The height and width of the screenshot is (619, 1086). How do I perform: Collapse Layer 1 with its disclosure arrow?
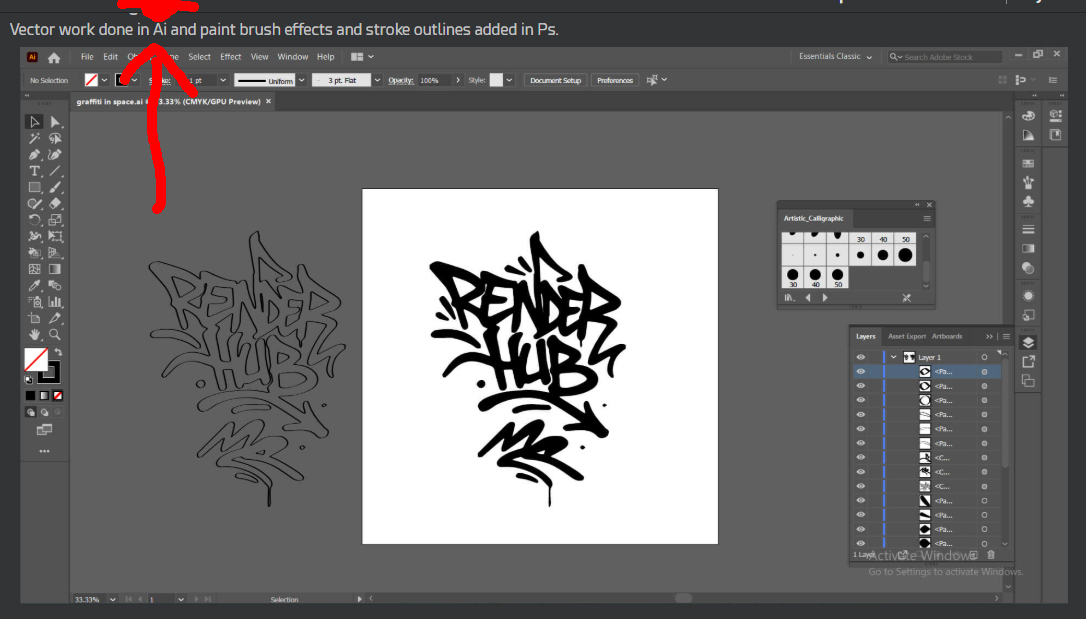[894, 357]
